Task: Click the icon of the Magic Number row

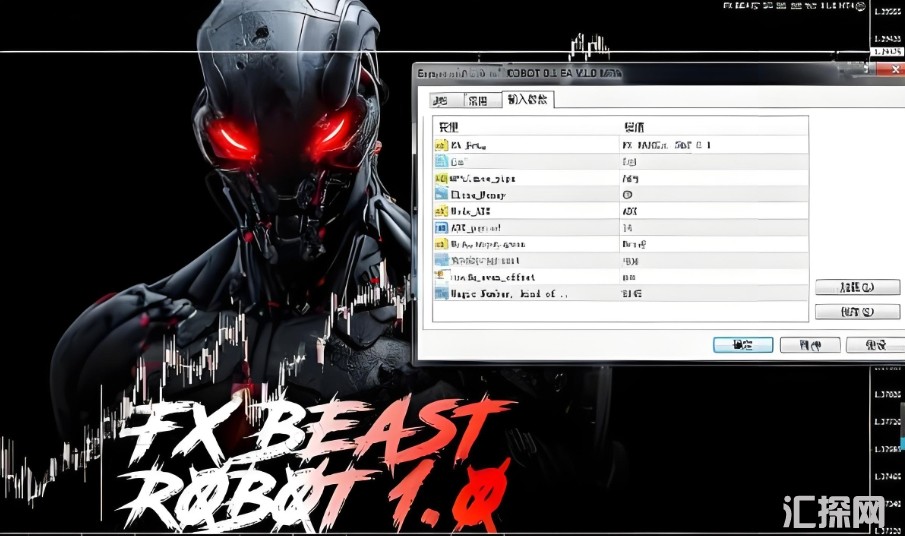Action: coord(442,294)
